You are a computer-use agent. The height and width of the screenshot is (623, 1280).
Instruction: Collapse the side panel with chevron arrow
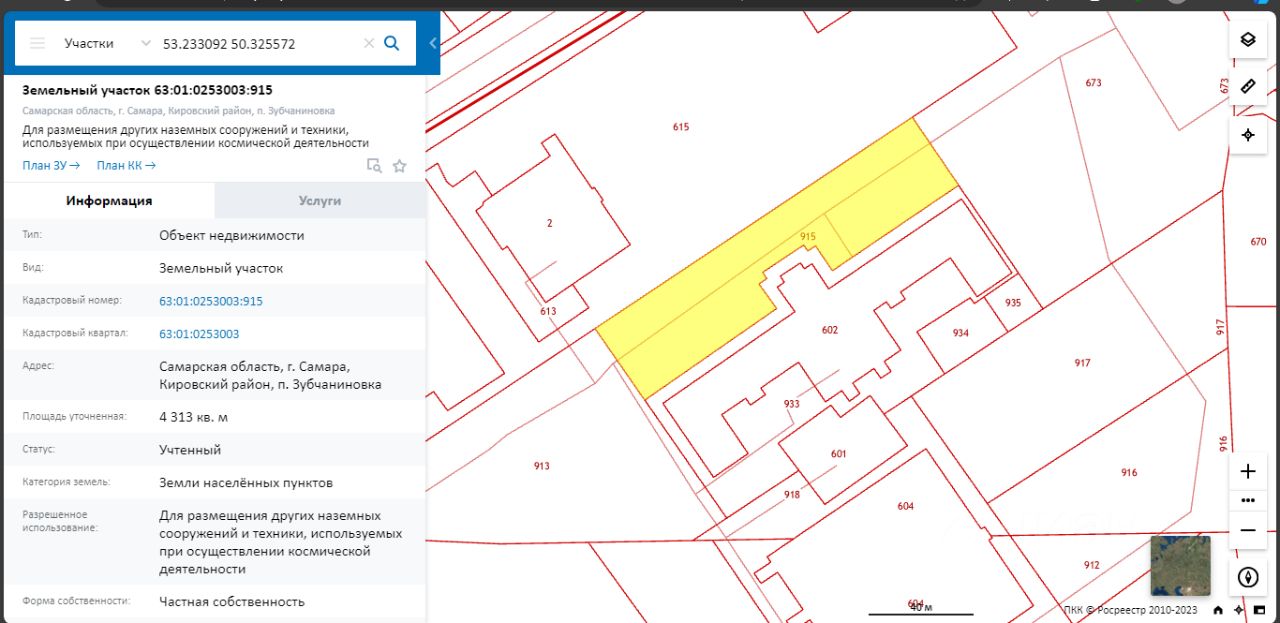pos(433,43)
